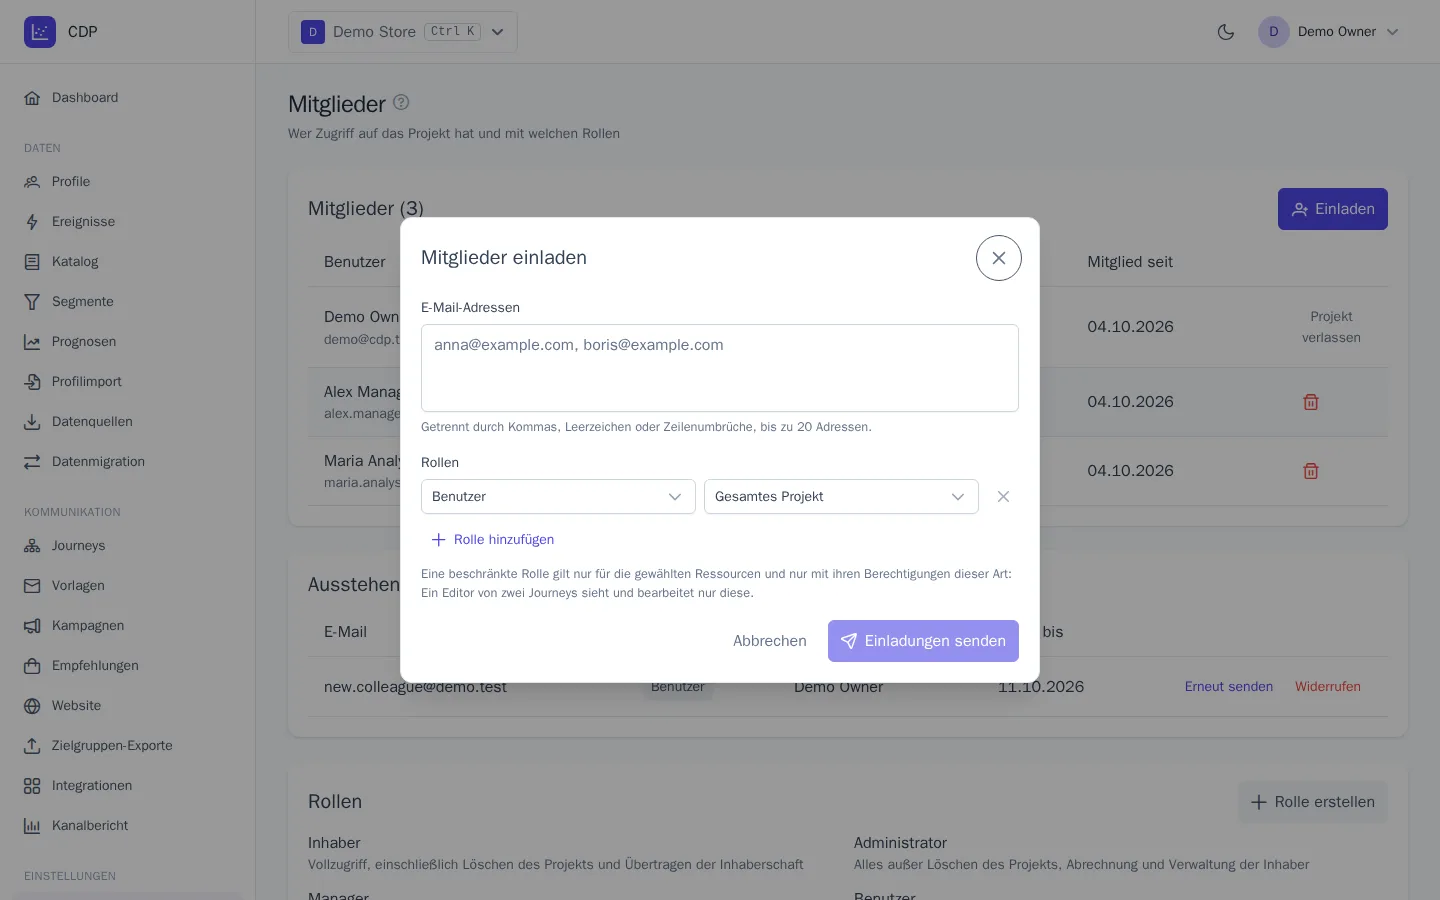Open the Demo Store project switcher
Image resolution: width=1440 pixels, height=900 pixels.
(403, 32)
